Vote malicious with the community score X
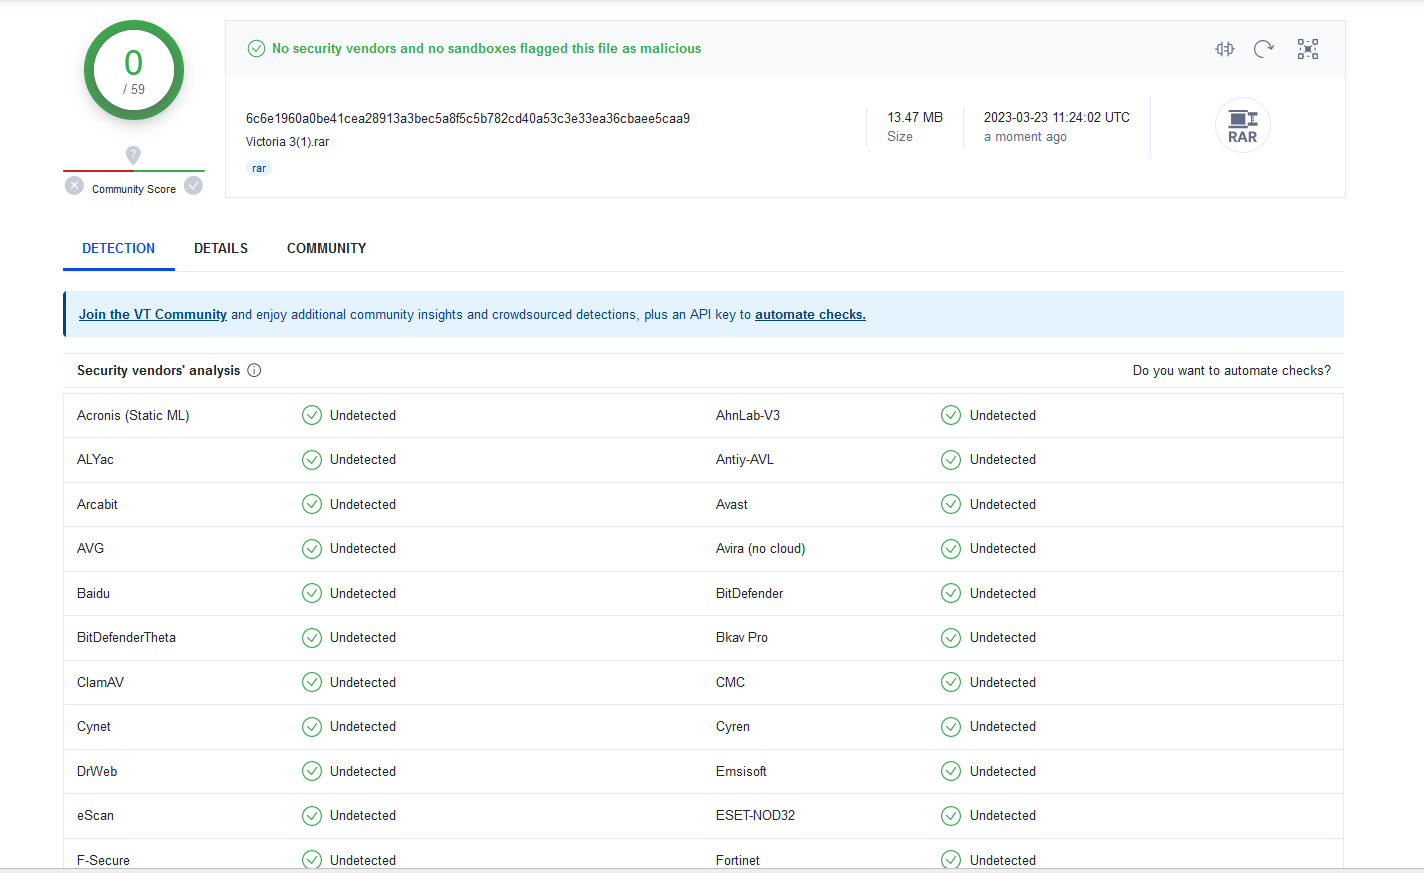1424x873 pixels. [74, 186]
